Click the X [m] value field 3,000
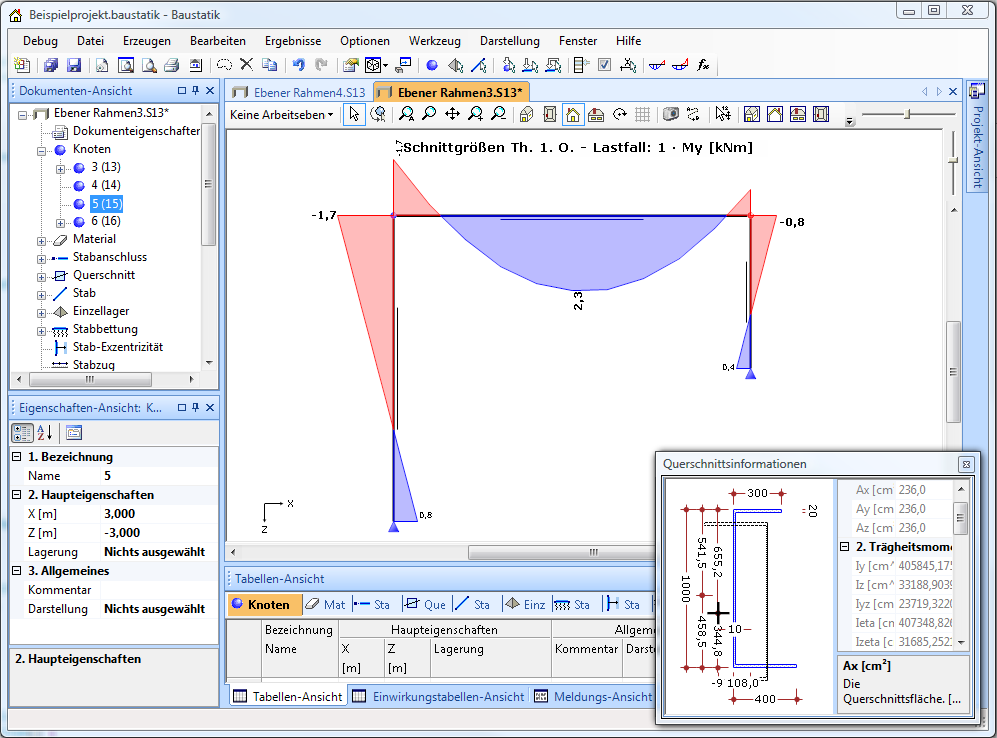This screenshot has height=738, width=997. tap(160, 514)
